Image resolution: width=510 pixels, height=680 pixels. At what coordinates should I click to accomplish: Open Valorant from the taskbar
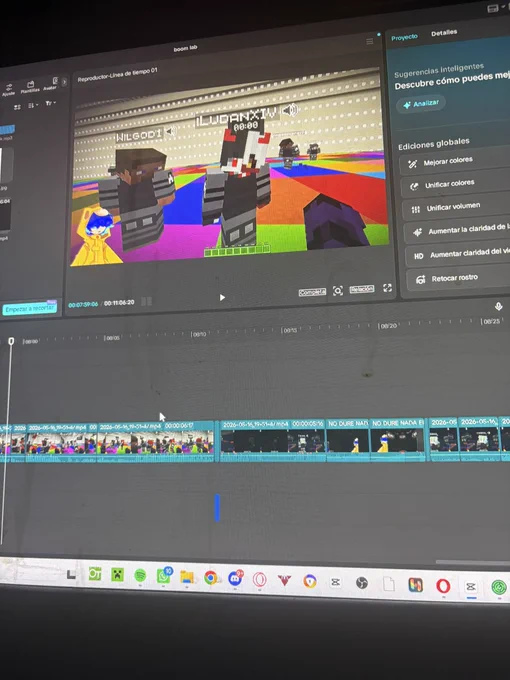tap(284, 580)
